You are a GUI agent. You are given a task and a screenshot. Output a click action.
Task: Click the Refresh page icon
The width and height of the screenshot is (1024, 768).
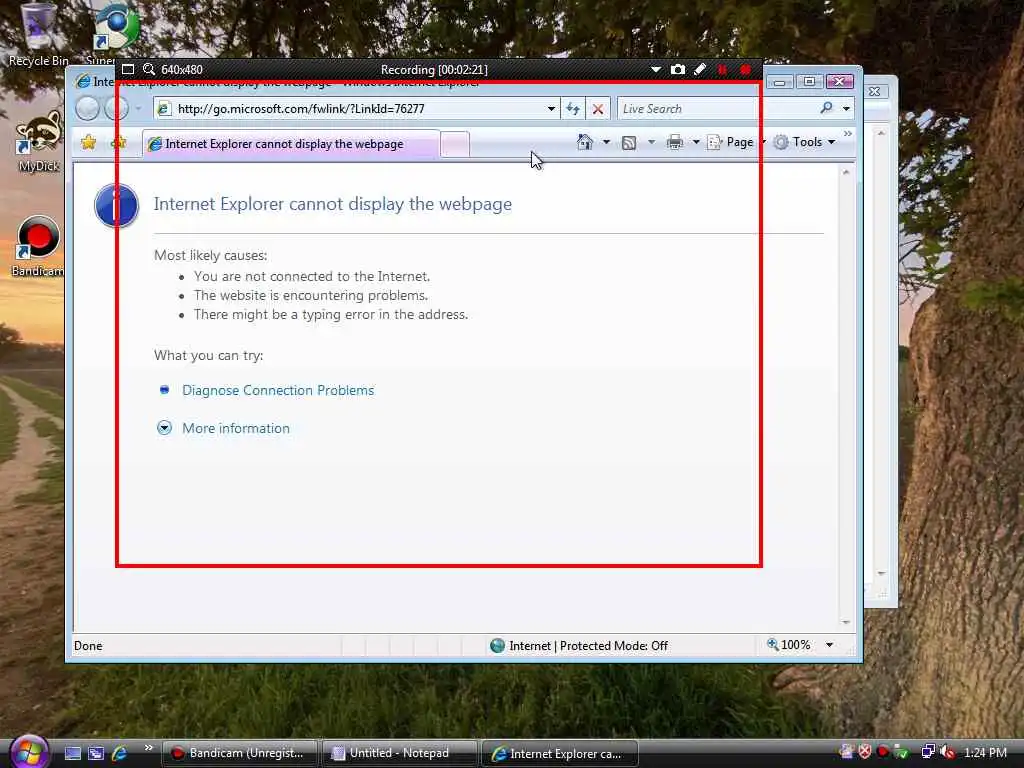click(x=573, y=108)
